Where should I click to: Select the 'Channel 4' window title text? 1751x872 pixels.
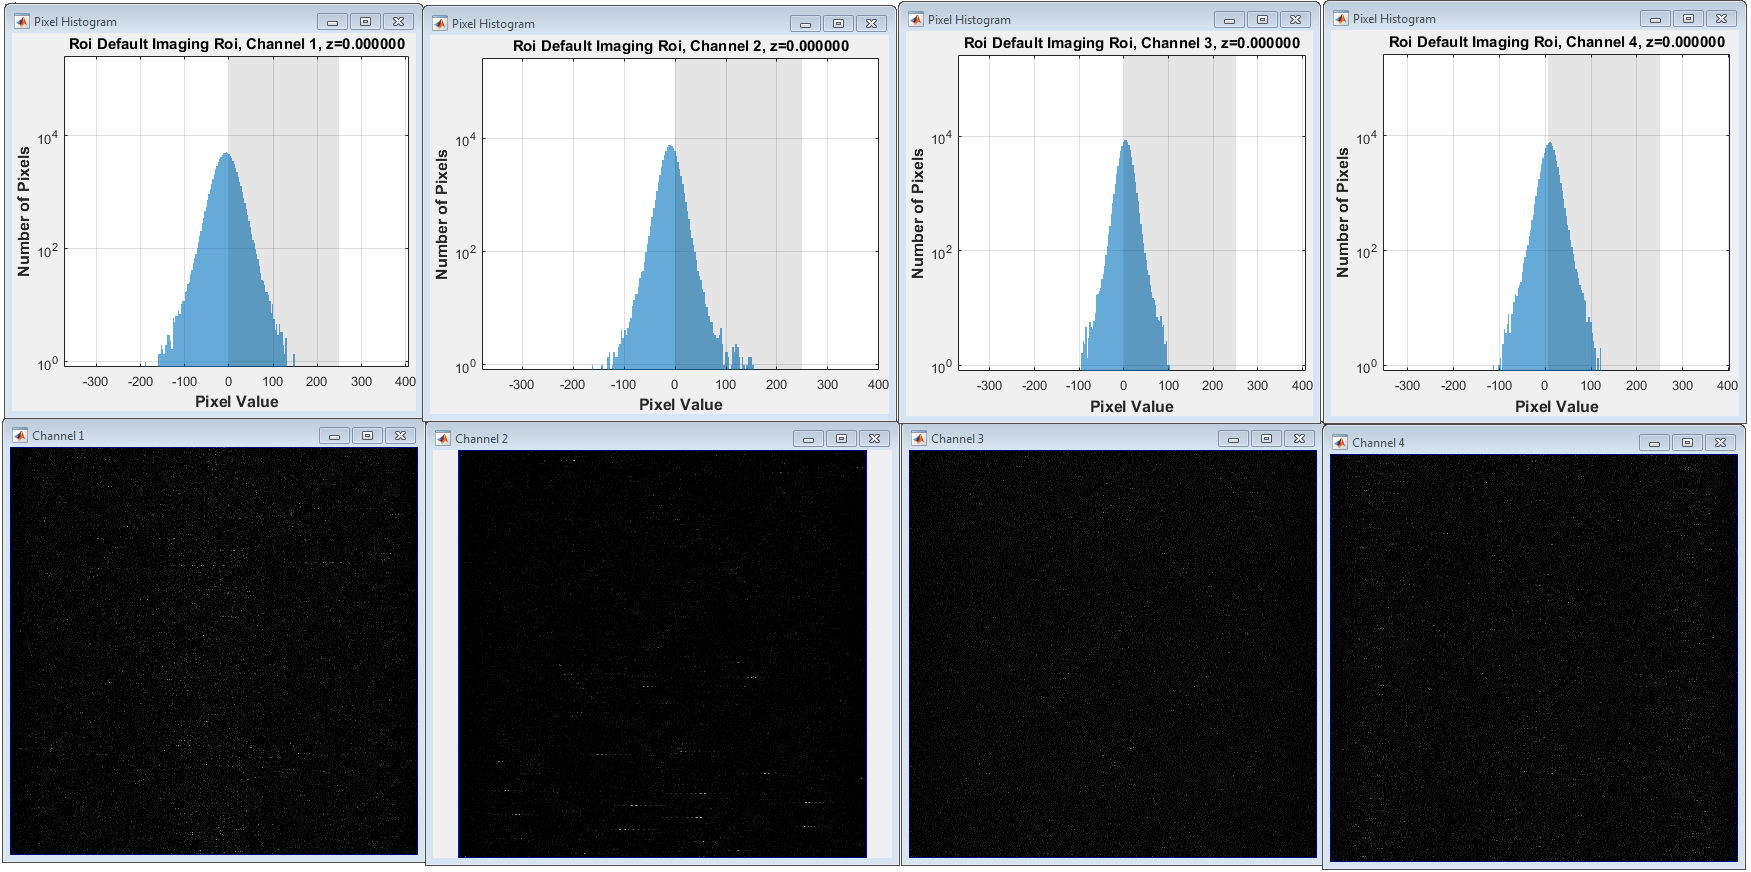pos(1378,443)
